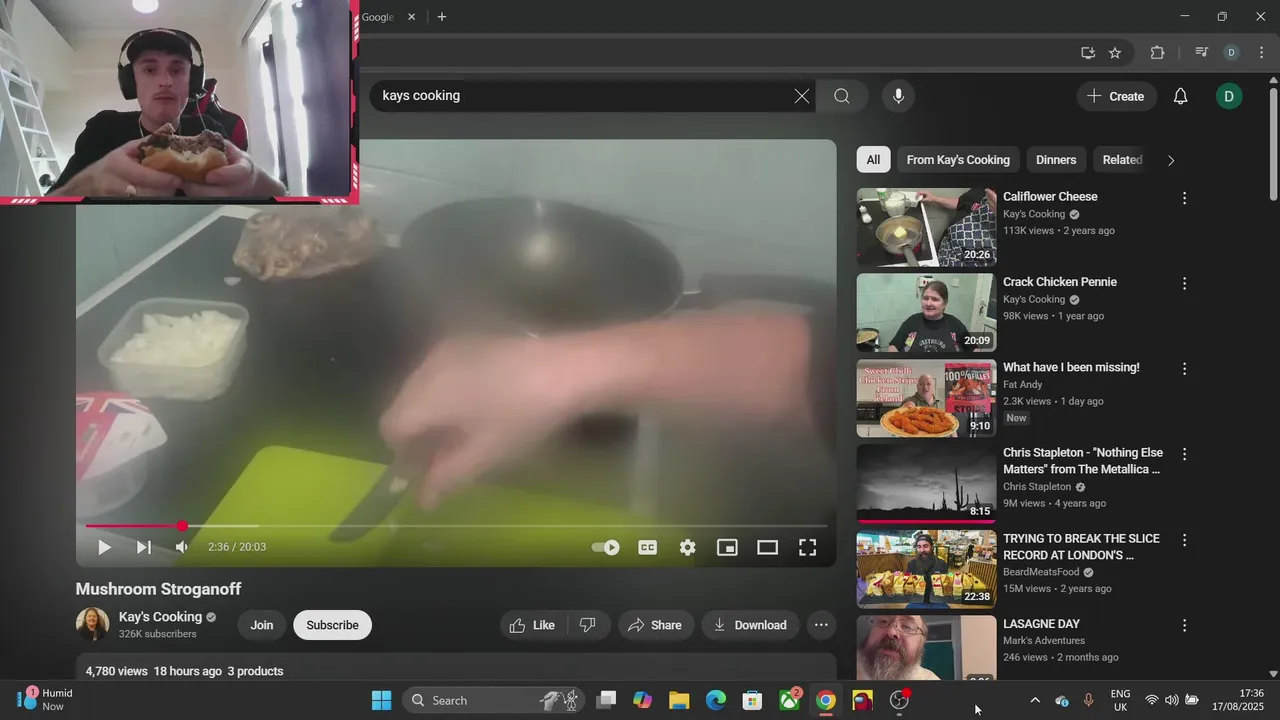Enter full screen mode
The height and width of the screenshot is (720, 1280).
pyautogui.click(x=807, y=547)
